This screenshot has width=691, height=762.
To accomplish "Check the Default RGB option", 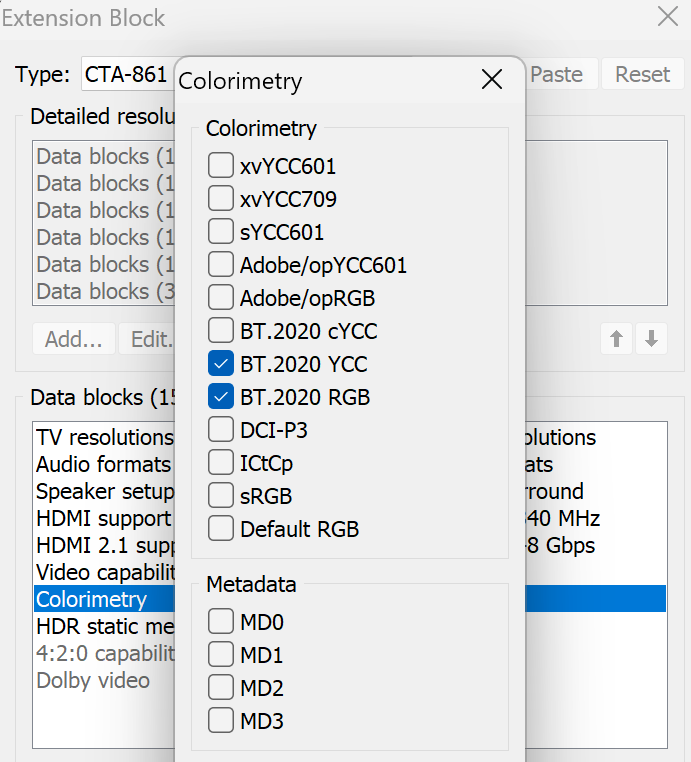I will pyautogui.click(x=221, y=529).
